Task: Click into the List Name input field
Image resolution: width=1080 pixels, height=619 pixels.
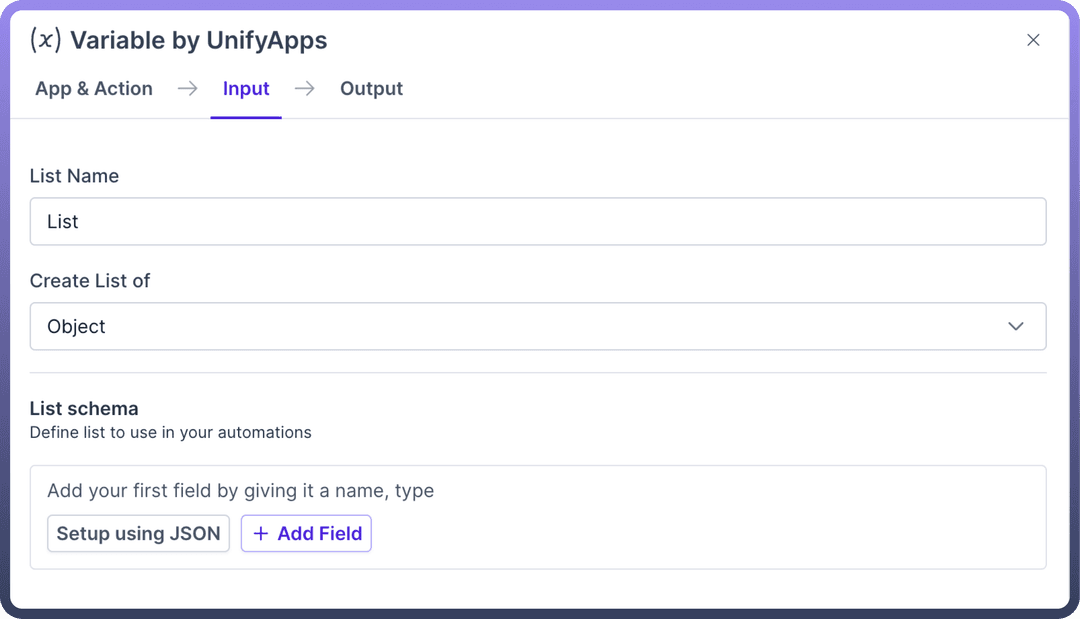Action: coord(538,222)
